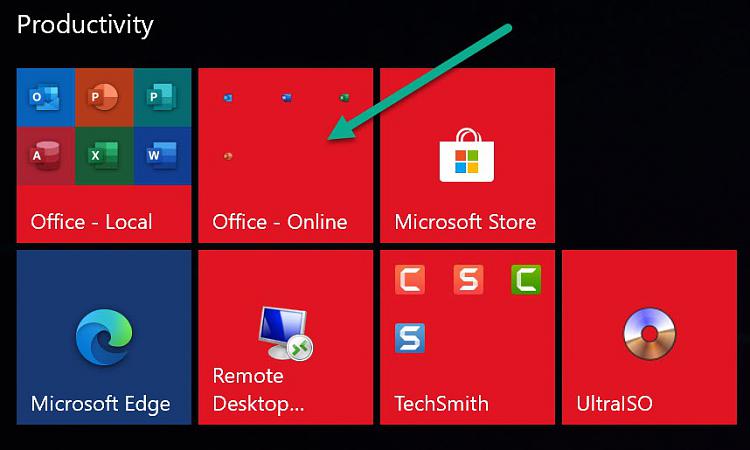Launch the UltraISO tile

click(x=649, y=337)
